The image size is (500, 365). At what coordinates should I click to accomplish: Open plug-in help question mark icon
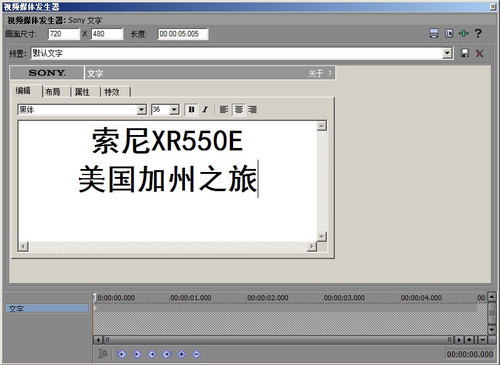[478, 33]
